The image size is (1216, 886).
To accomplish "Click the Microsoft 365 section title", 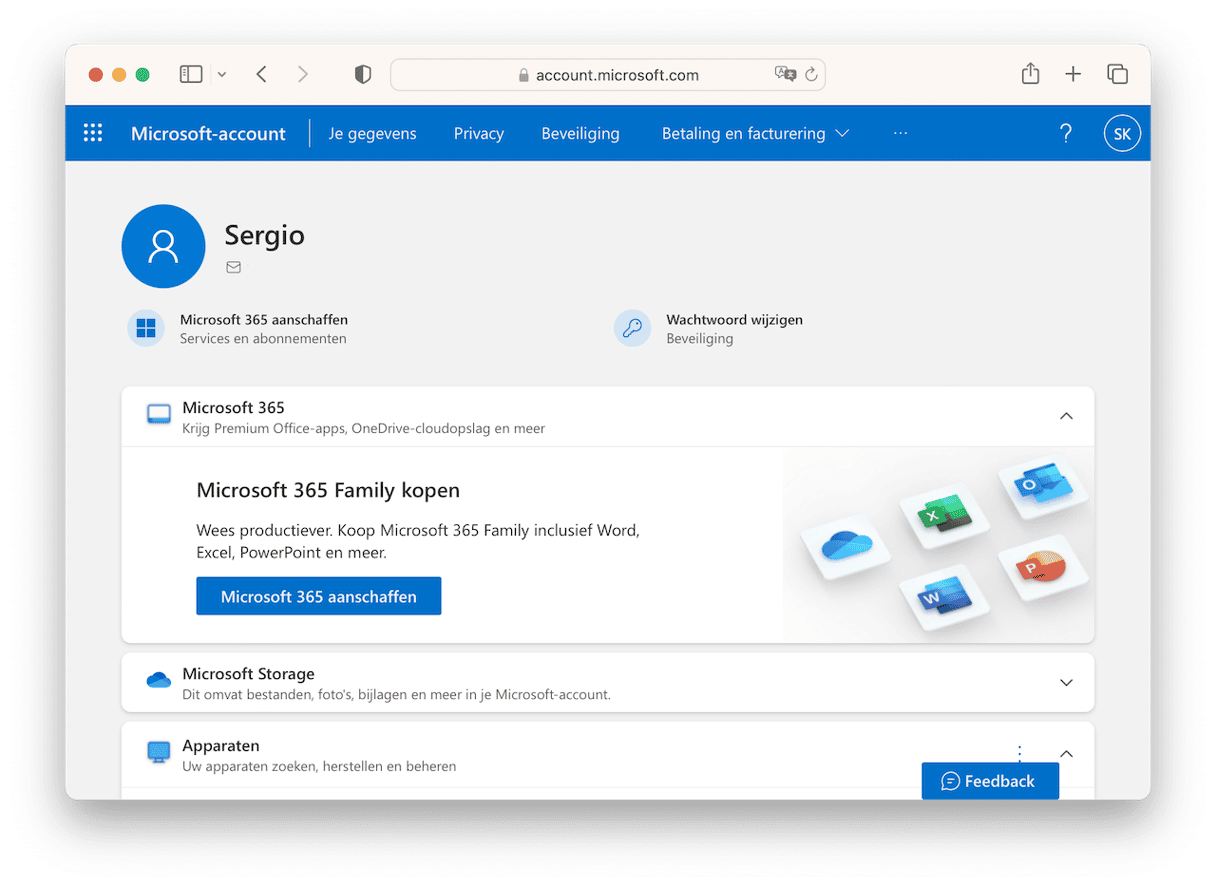I will pyautogui.click(x=233, y=408).
